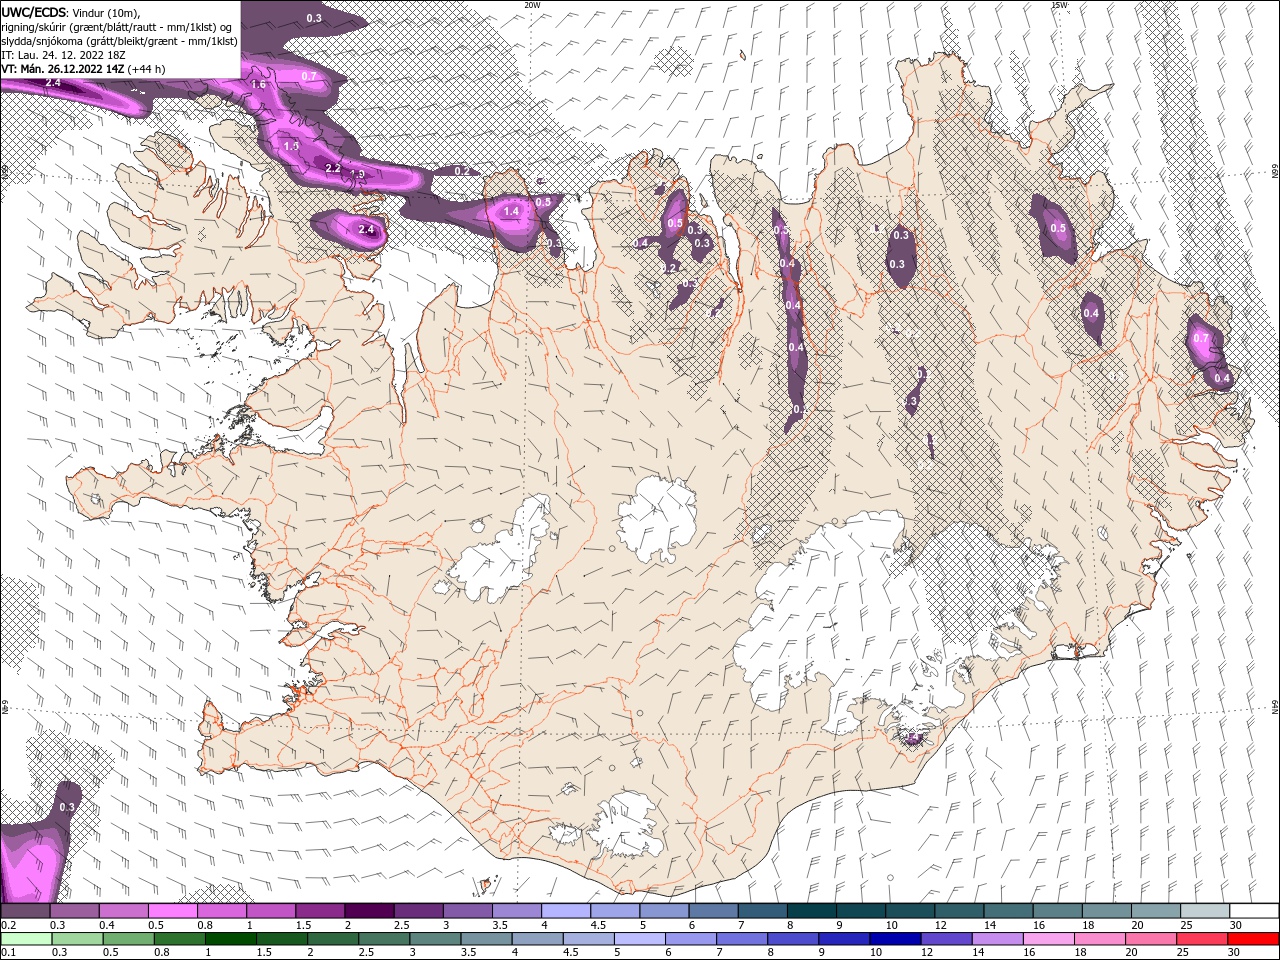Click the 'slydda/snjókoma' snow legend description line
This screenshot has height=960, width=1280.
pyautogui.click(x=119, y=40)
